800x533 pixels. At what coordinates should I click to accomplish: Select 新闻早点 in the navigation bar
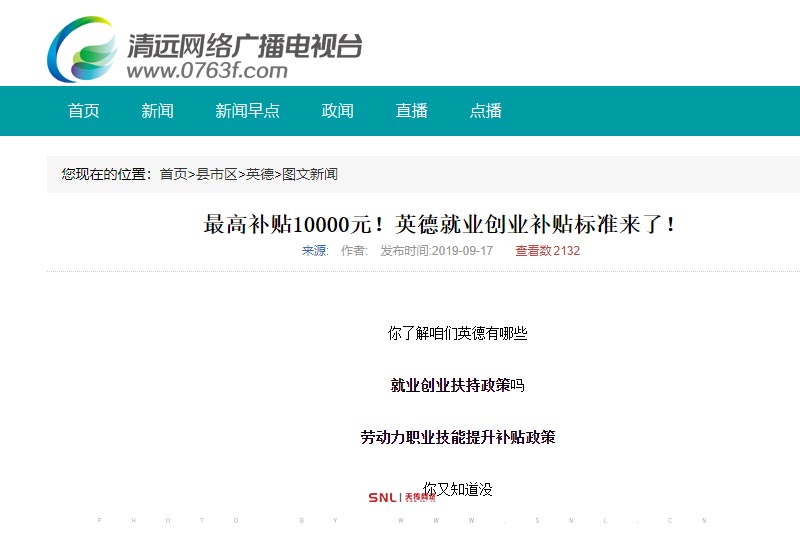[x=247, y=111]
